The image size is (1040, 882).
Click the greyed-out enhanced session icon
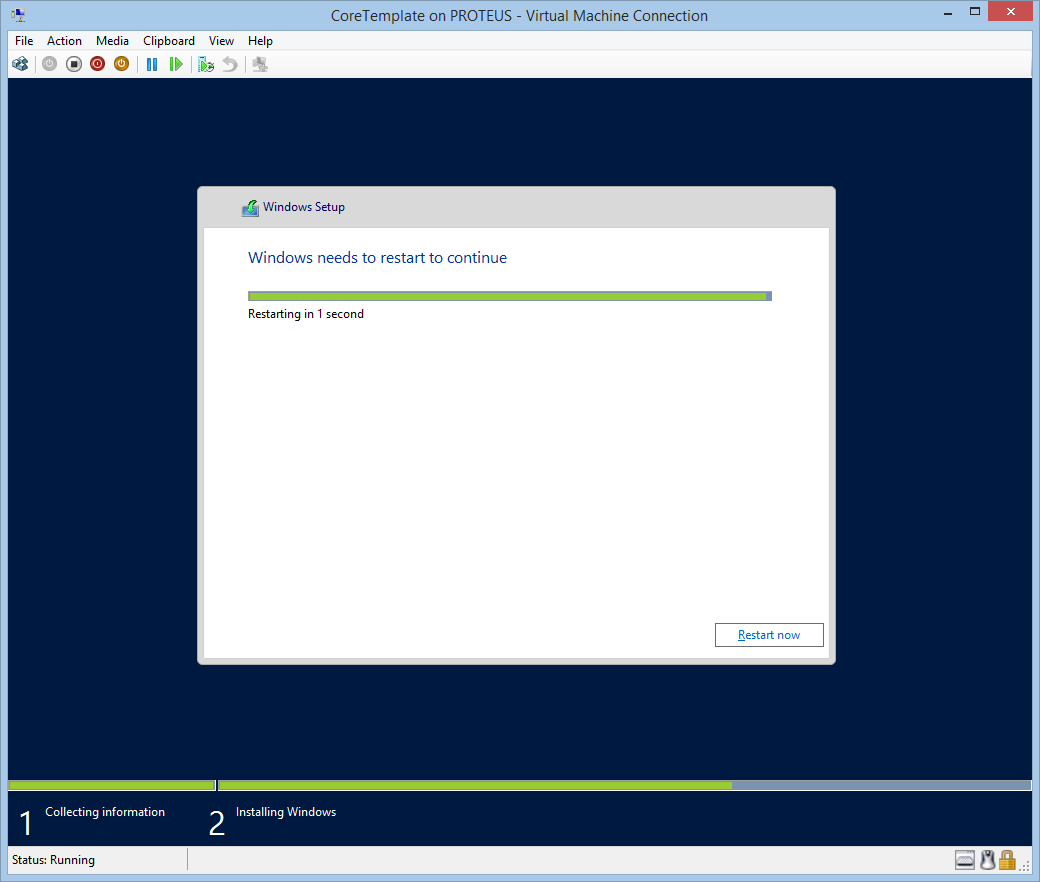tap(260, 64)
